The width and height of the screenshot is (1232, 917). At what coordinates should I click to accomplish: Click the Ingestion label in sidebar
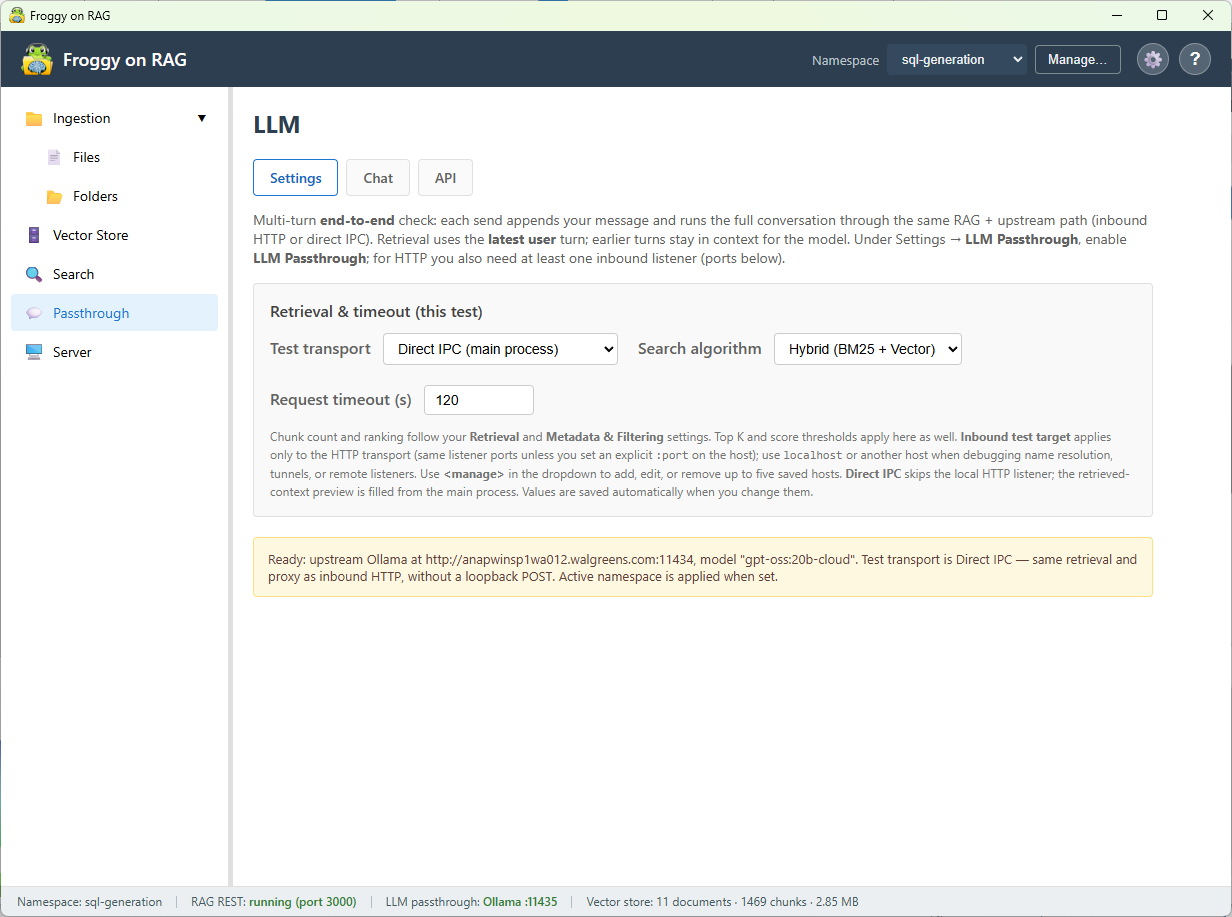[82, 118]
